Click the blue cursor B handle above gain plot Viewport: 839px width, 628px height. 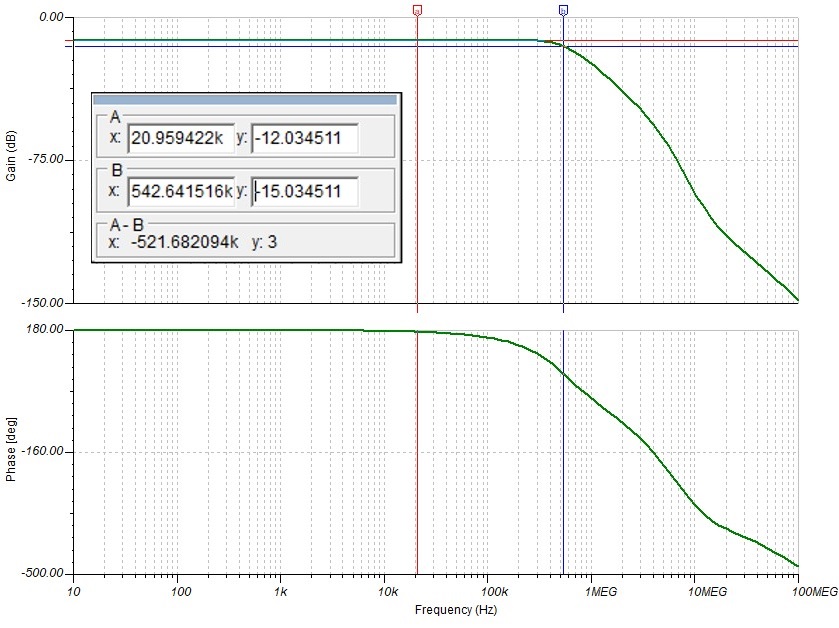point(563,9)
